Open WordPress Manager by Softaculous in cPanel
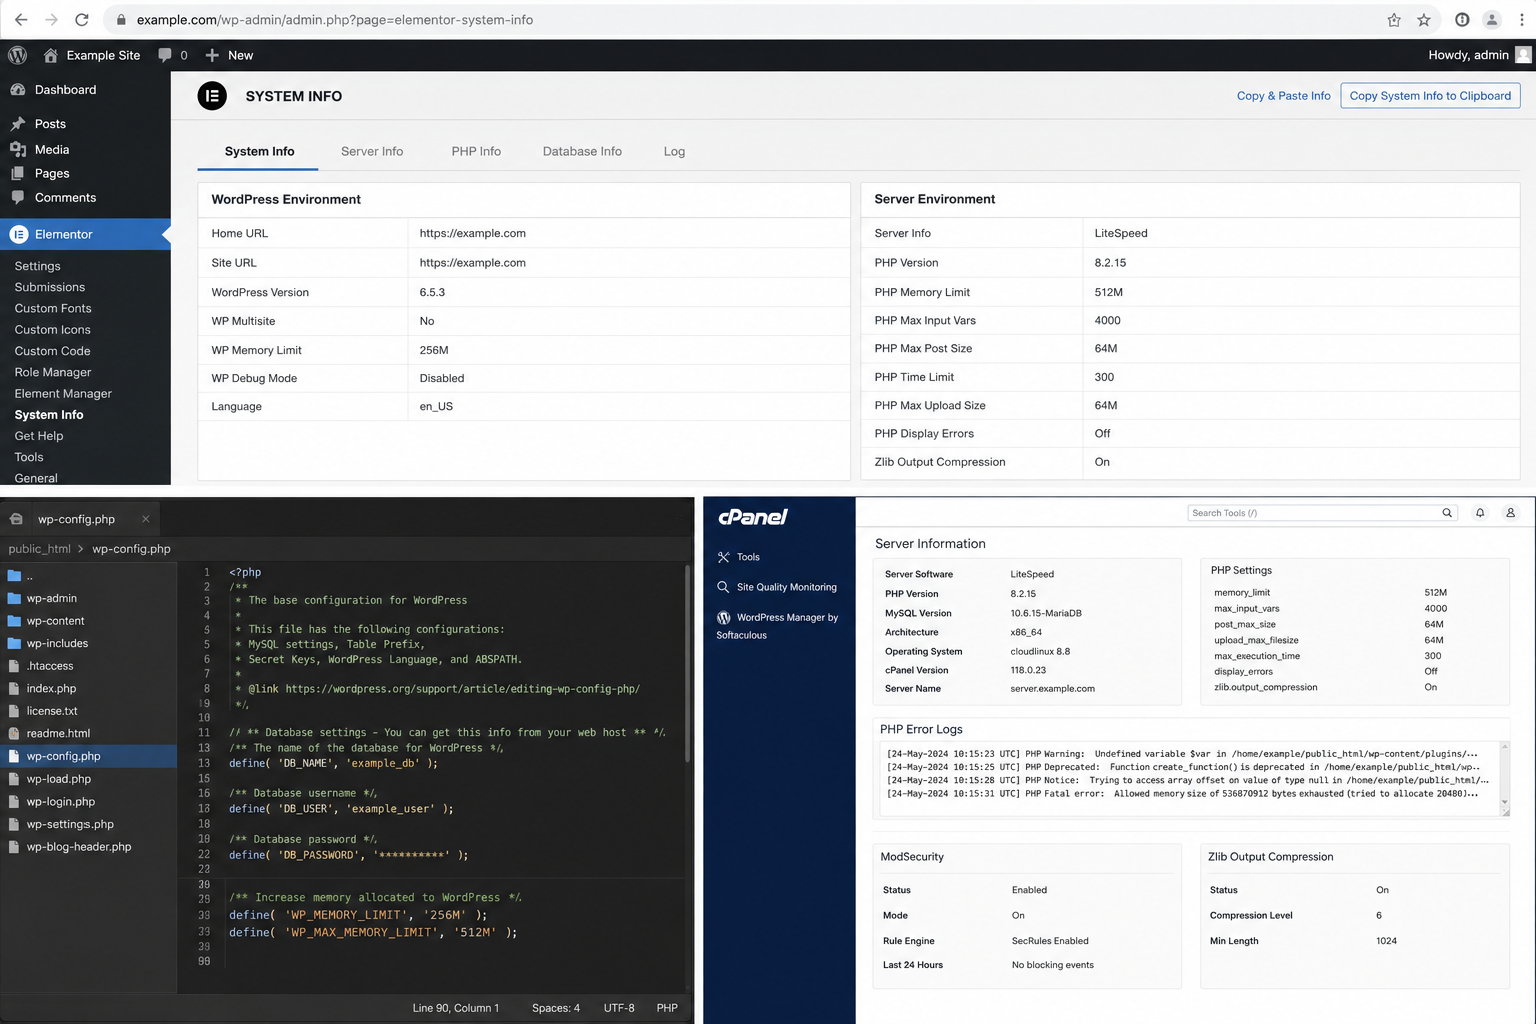The height and width of the screenshot is (1024, 1536). coord(777,626)
